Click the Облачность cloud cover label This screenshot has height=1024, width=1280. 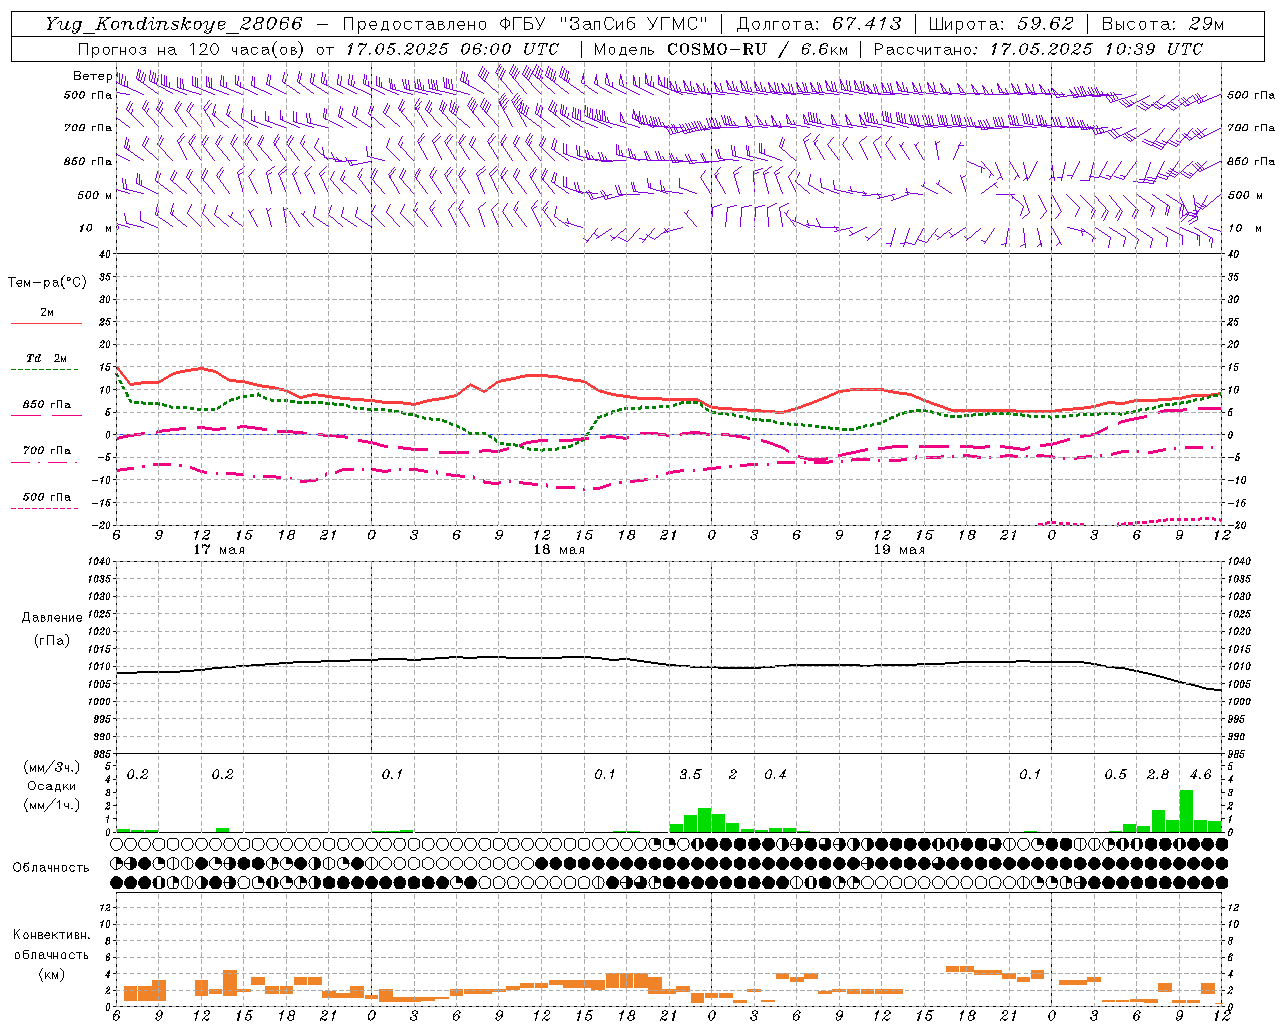(51, 868)
